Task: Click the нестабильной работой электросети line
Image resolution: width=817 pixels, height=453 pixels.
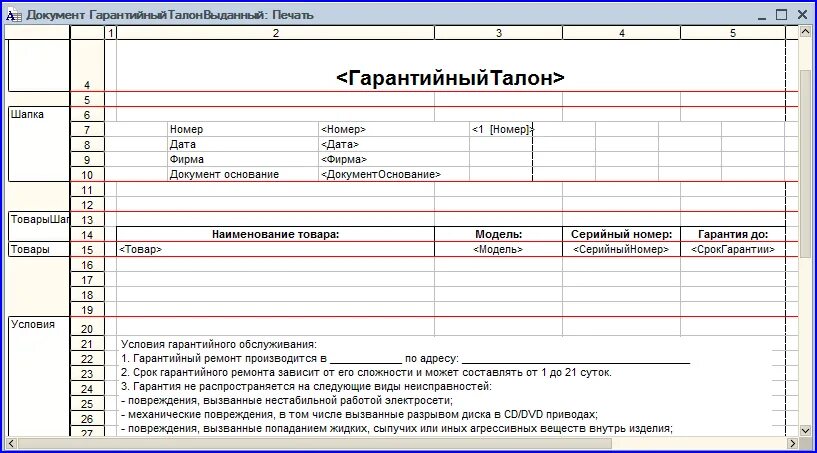Action: [x=287, y=401]
